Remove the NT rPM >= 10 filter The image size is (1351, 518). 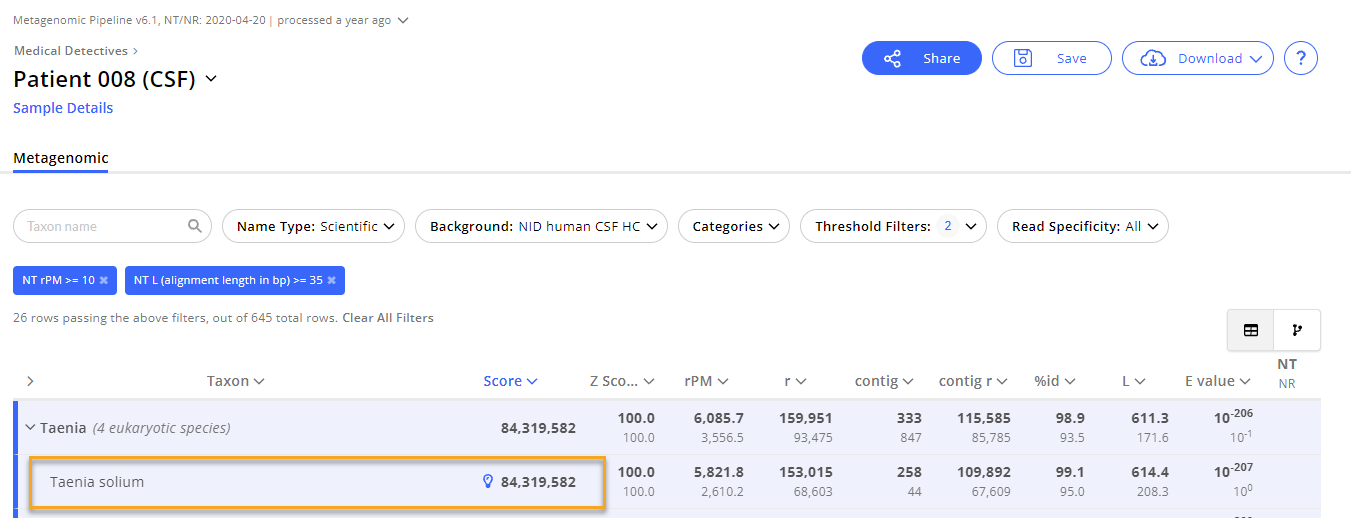[x=103, y=280]
